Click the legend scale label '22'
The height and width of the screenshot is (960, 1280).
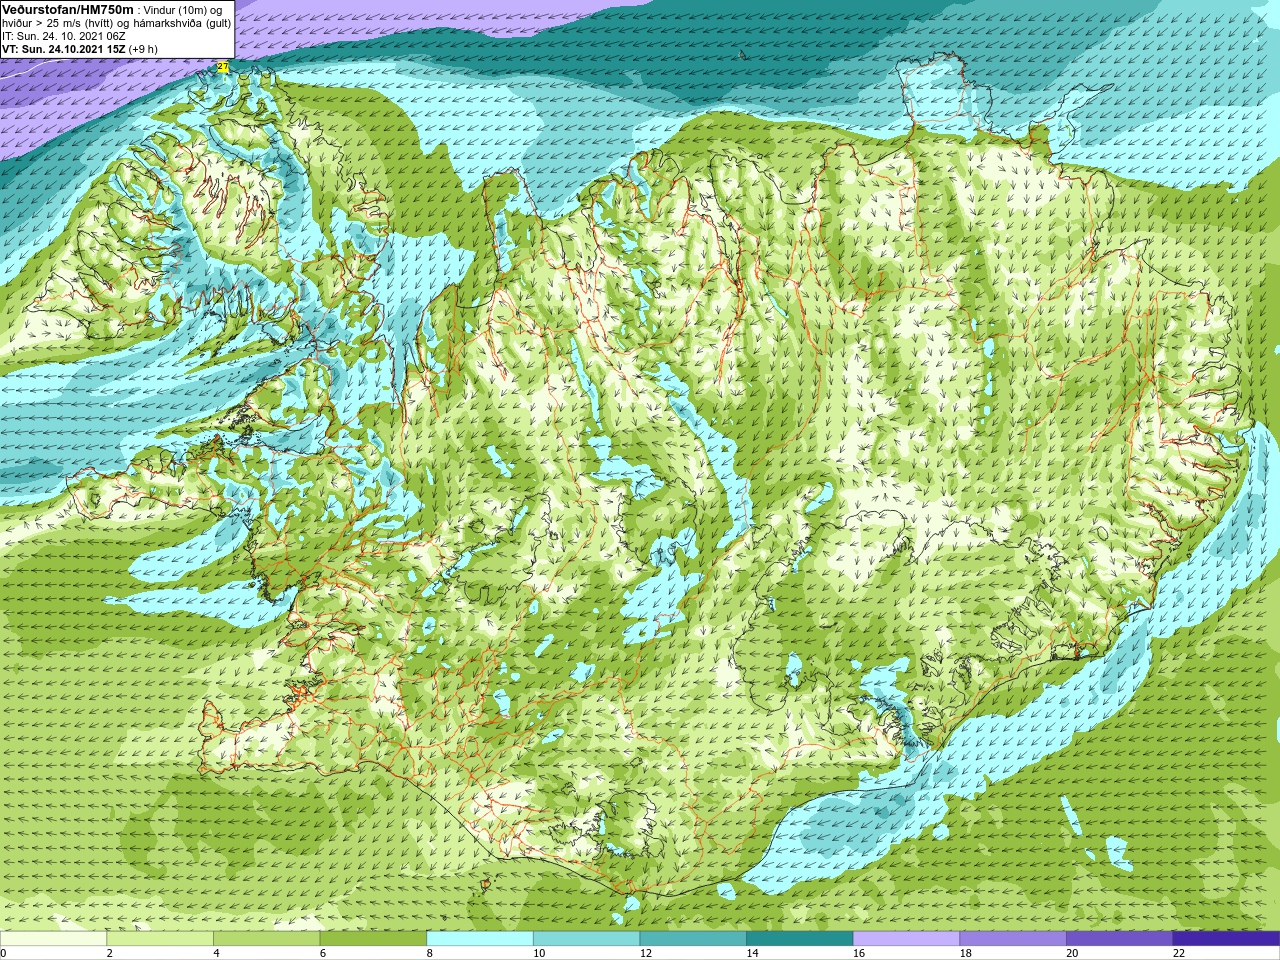click(1179, 953)
